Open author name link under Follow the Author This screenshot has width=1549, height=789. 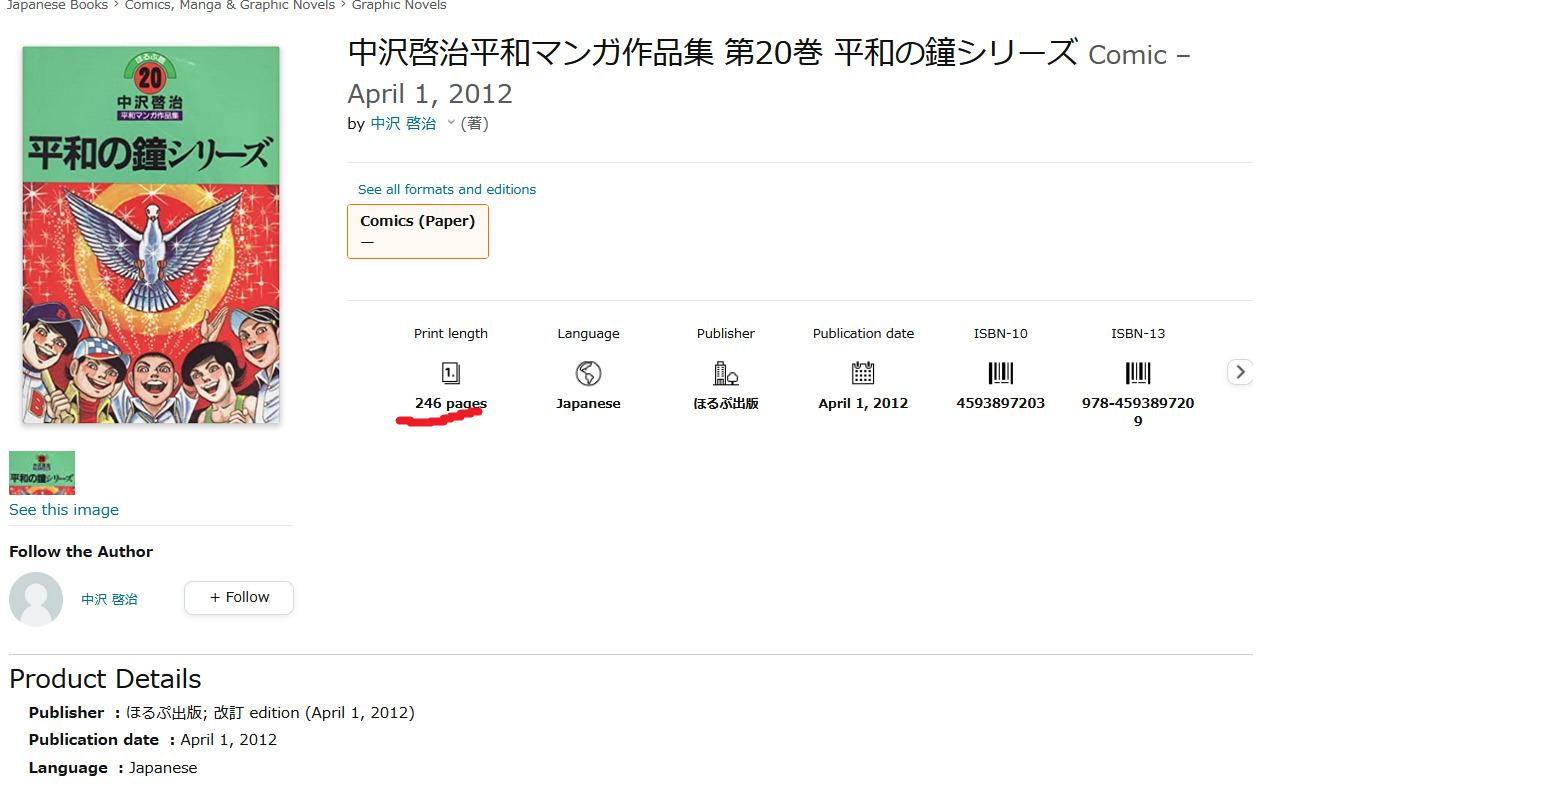click(x=109, y=599)
